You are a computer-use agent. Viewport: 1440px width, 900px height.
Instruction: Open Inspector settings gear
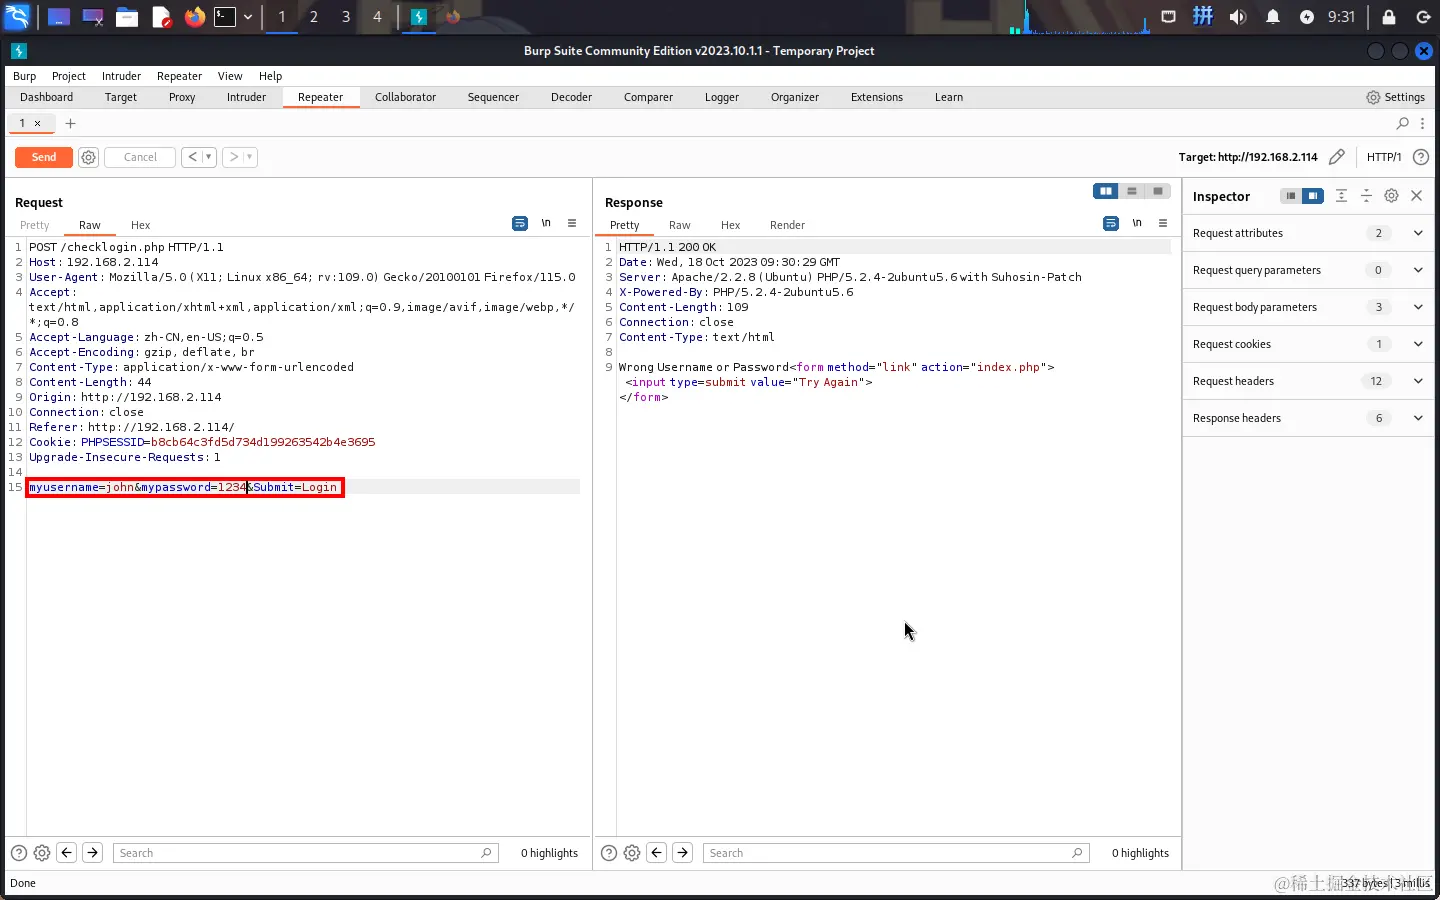[x=1391, y=196]
